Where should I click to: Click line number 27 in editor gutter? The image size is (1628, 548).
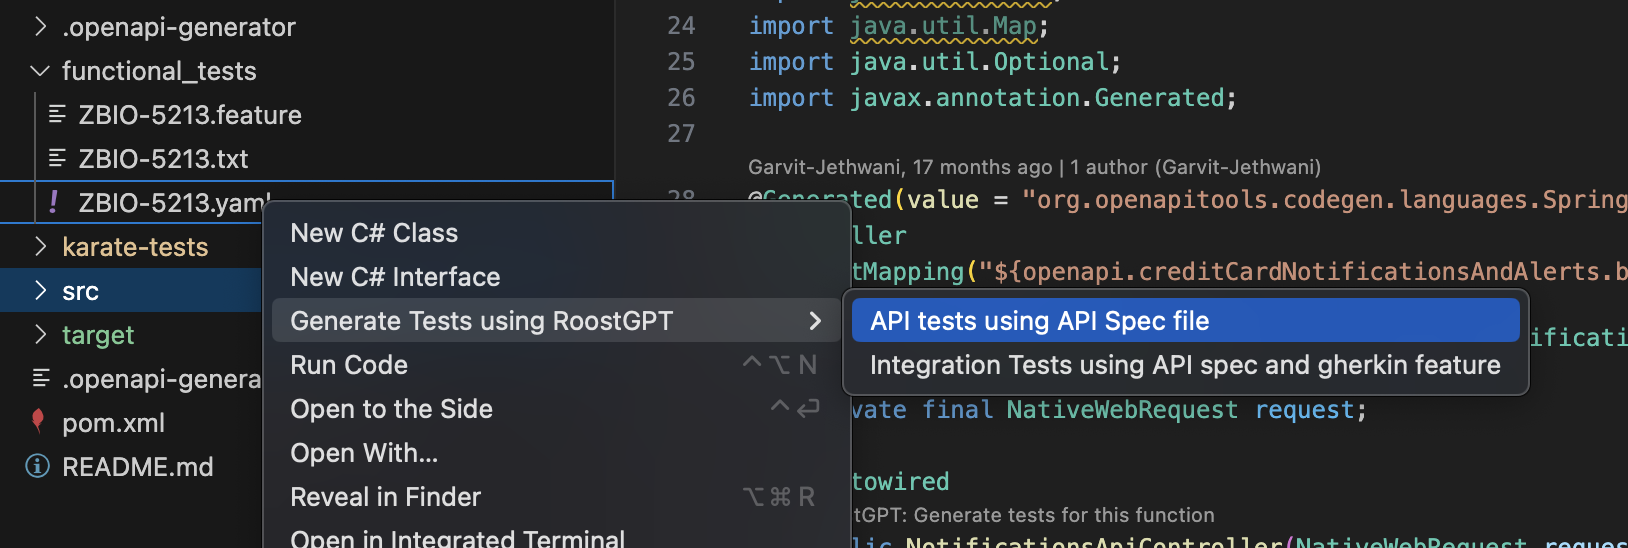pos(681,134)
